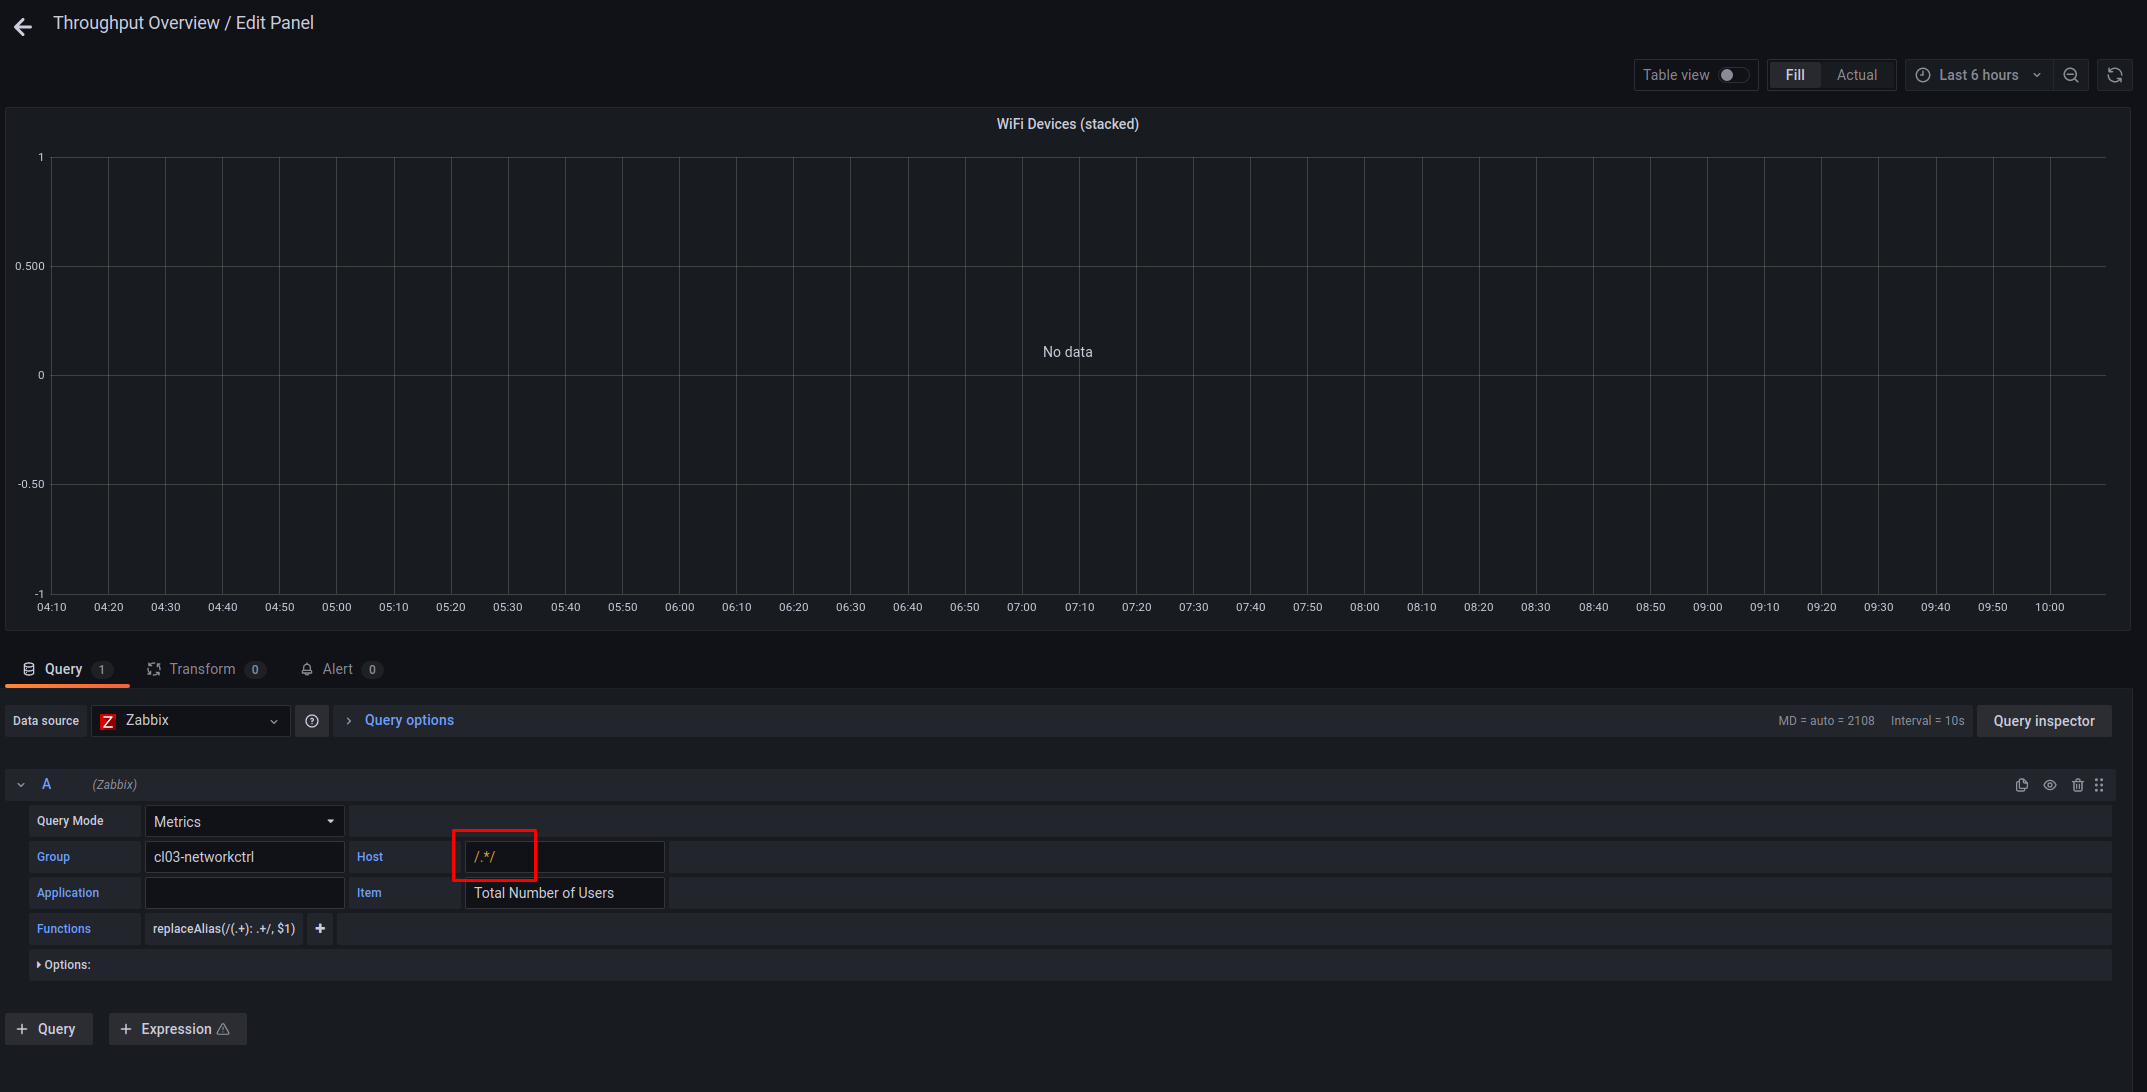
Task: Click the Expression button
Action: click(x=177, y=1028)
